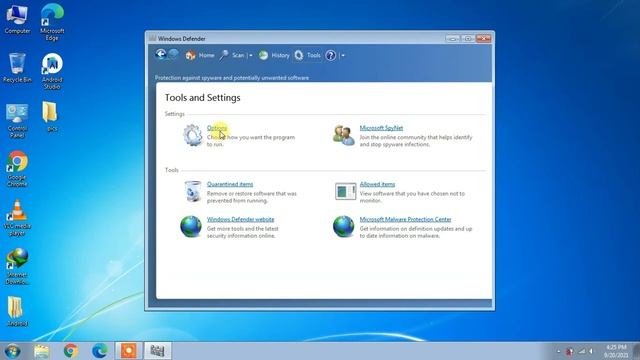This screenshot has width=640, height=360.
Task: Open Microsoft Edge from the taskbar
Action: (100, 351)
